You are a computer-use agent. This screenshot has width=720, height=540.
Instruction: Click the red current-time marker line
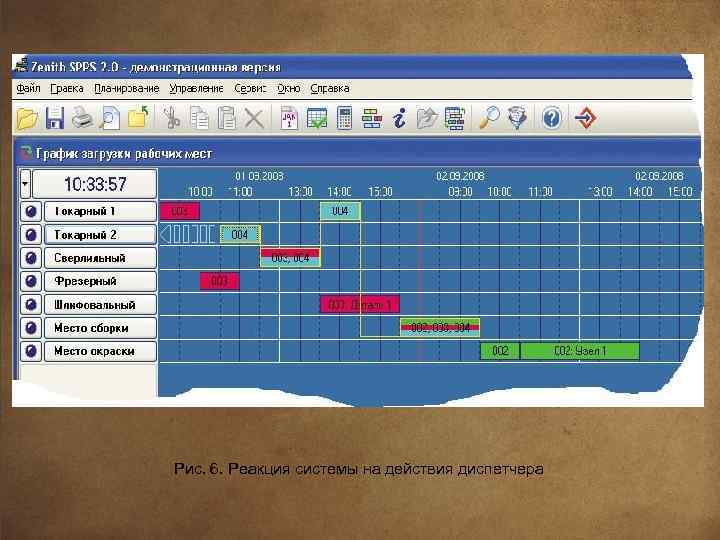[419, 281]
